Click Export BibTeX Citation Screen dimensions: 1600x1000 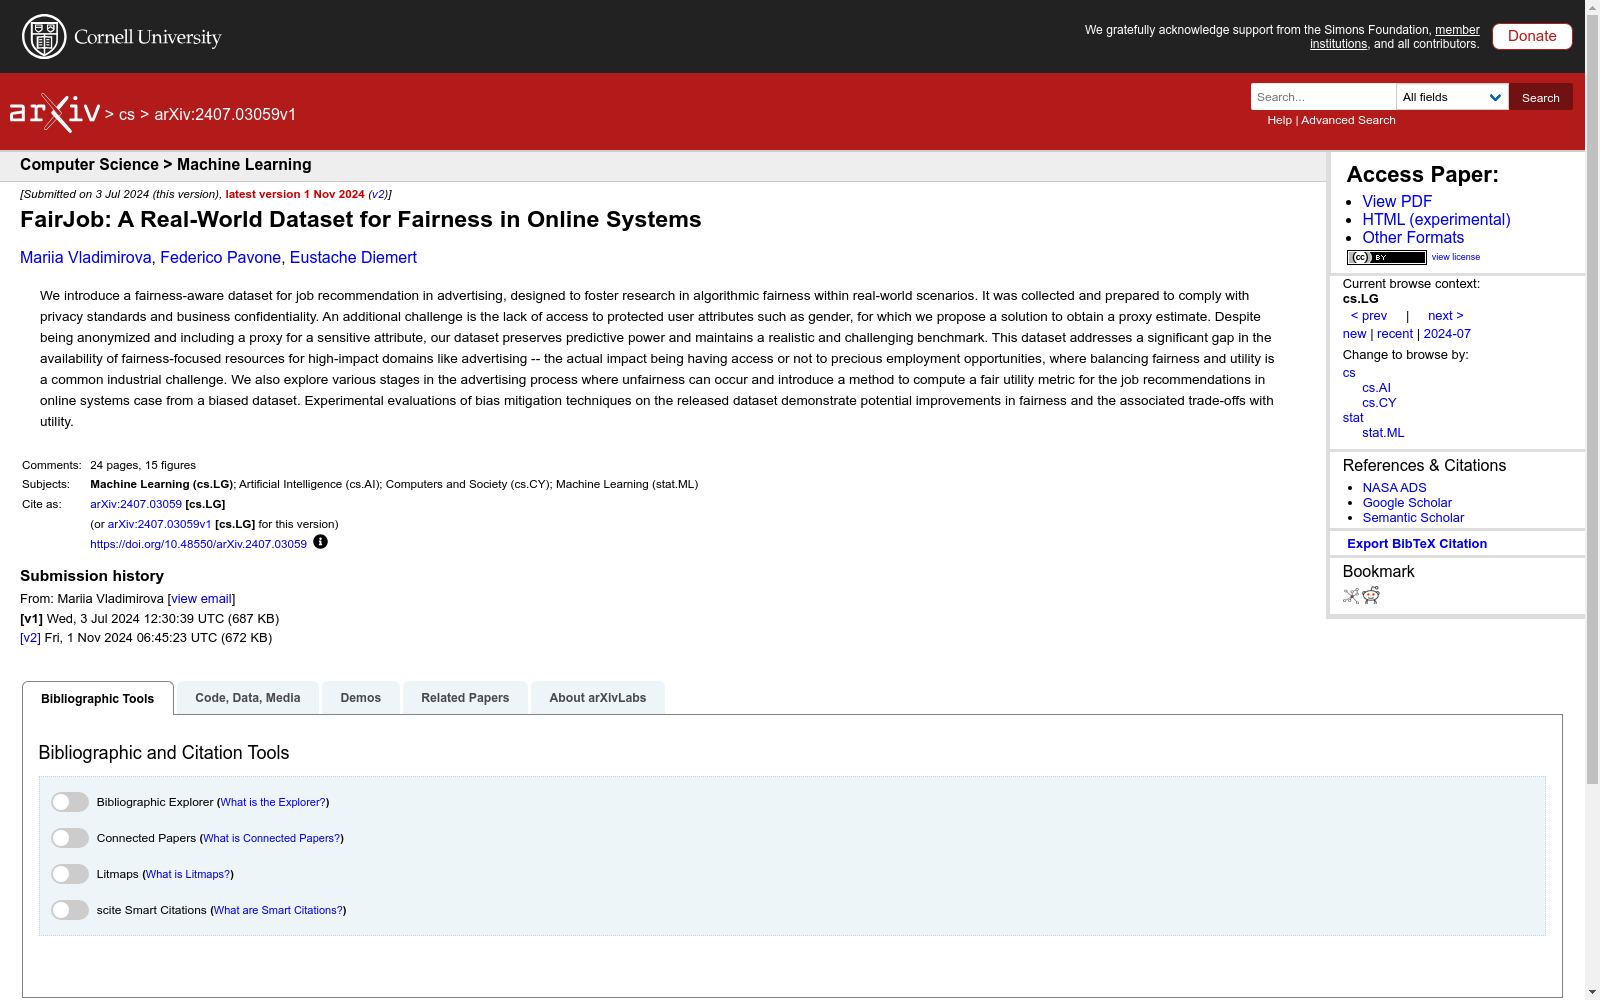click(1417, 544)
